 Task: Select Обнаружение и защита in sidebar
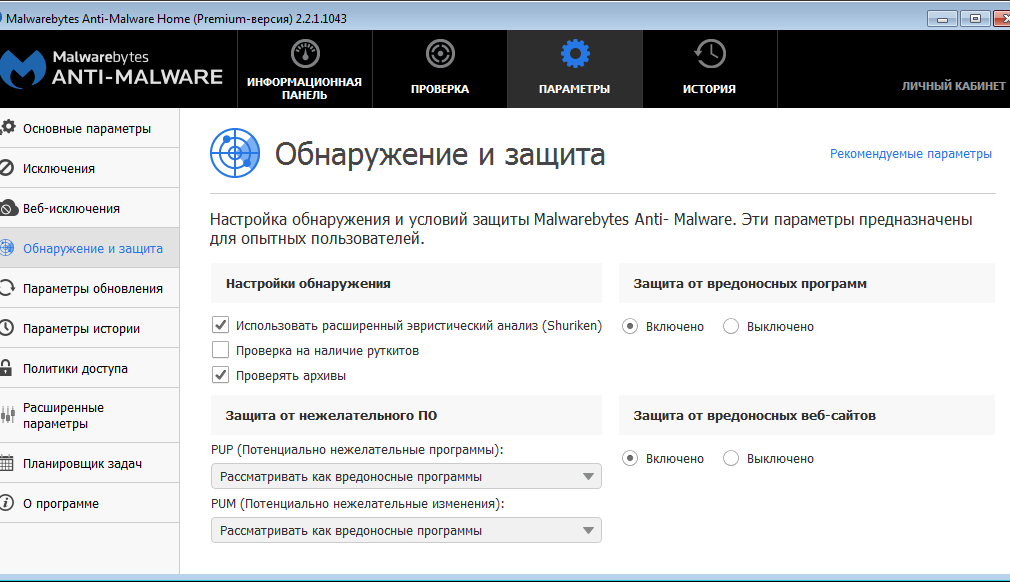pyautogui.click(x=90, y=248)
